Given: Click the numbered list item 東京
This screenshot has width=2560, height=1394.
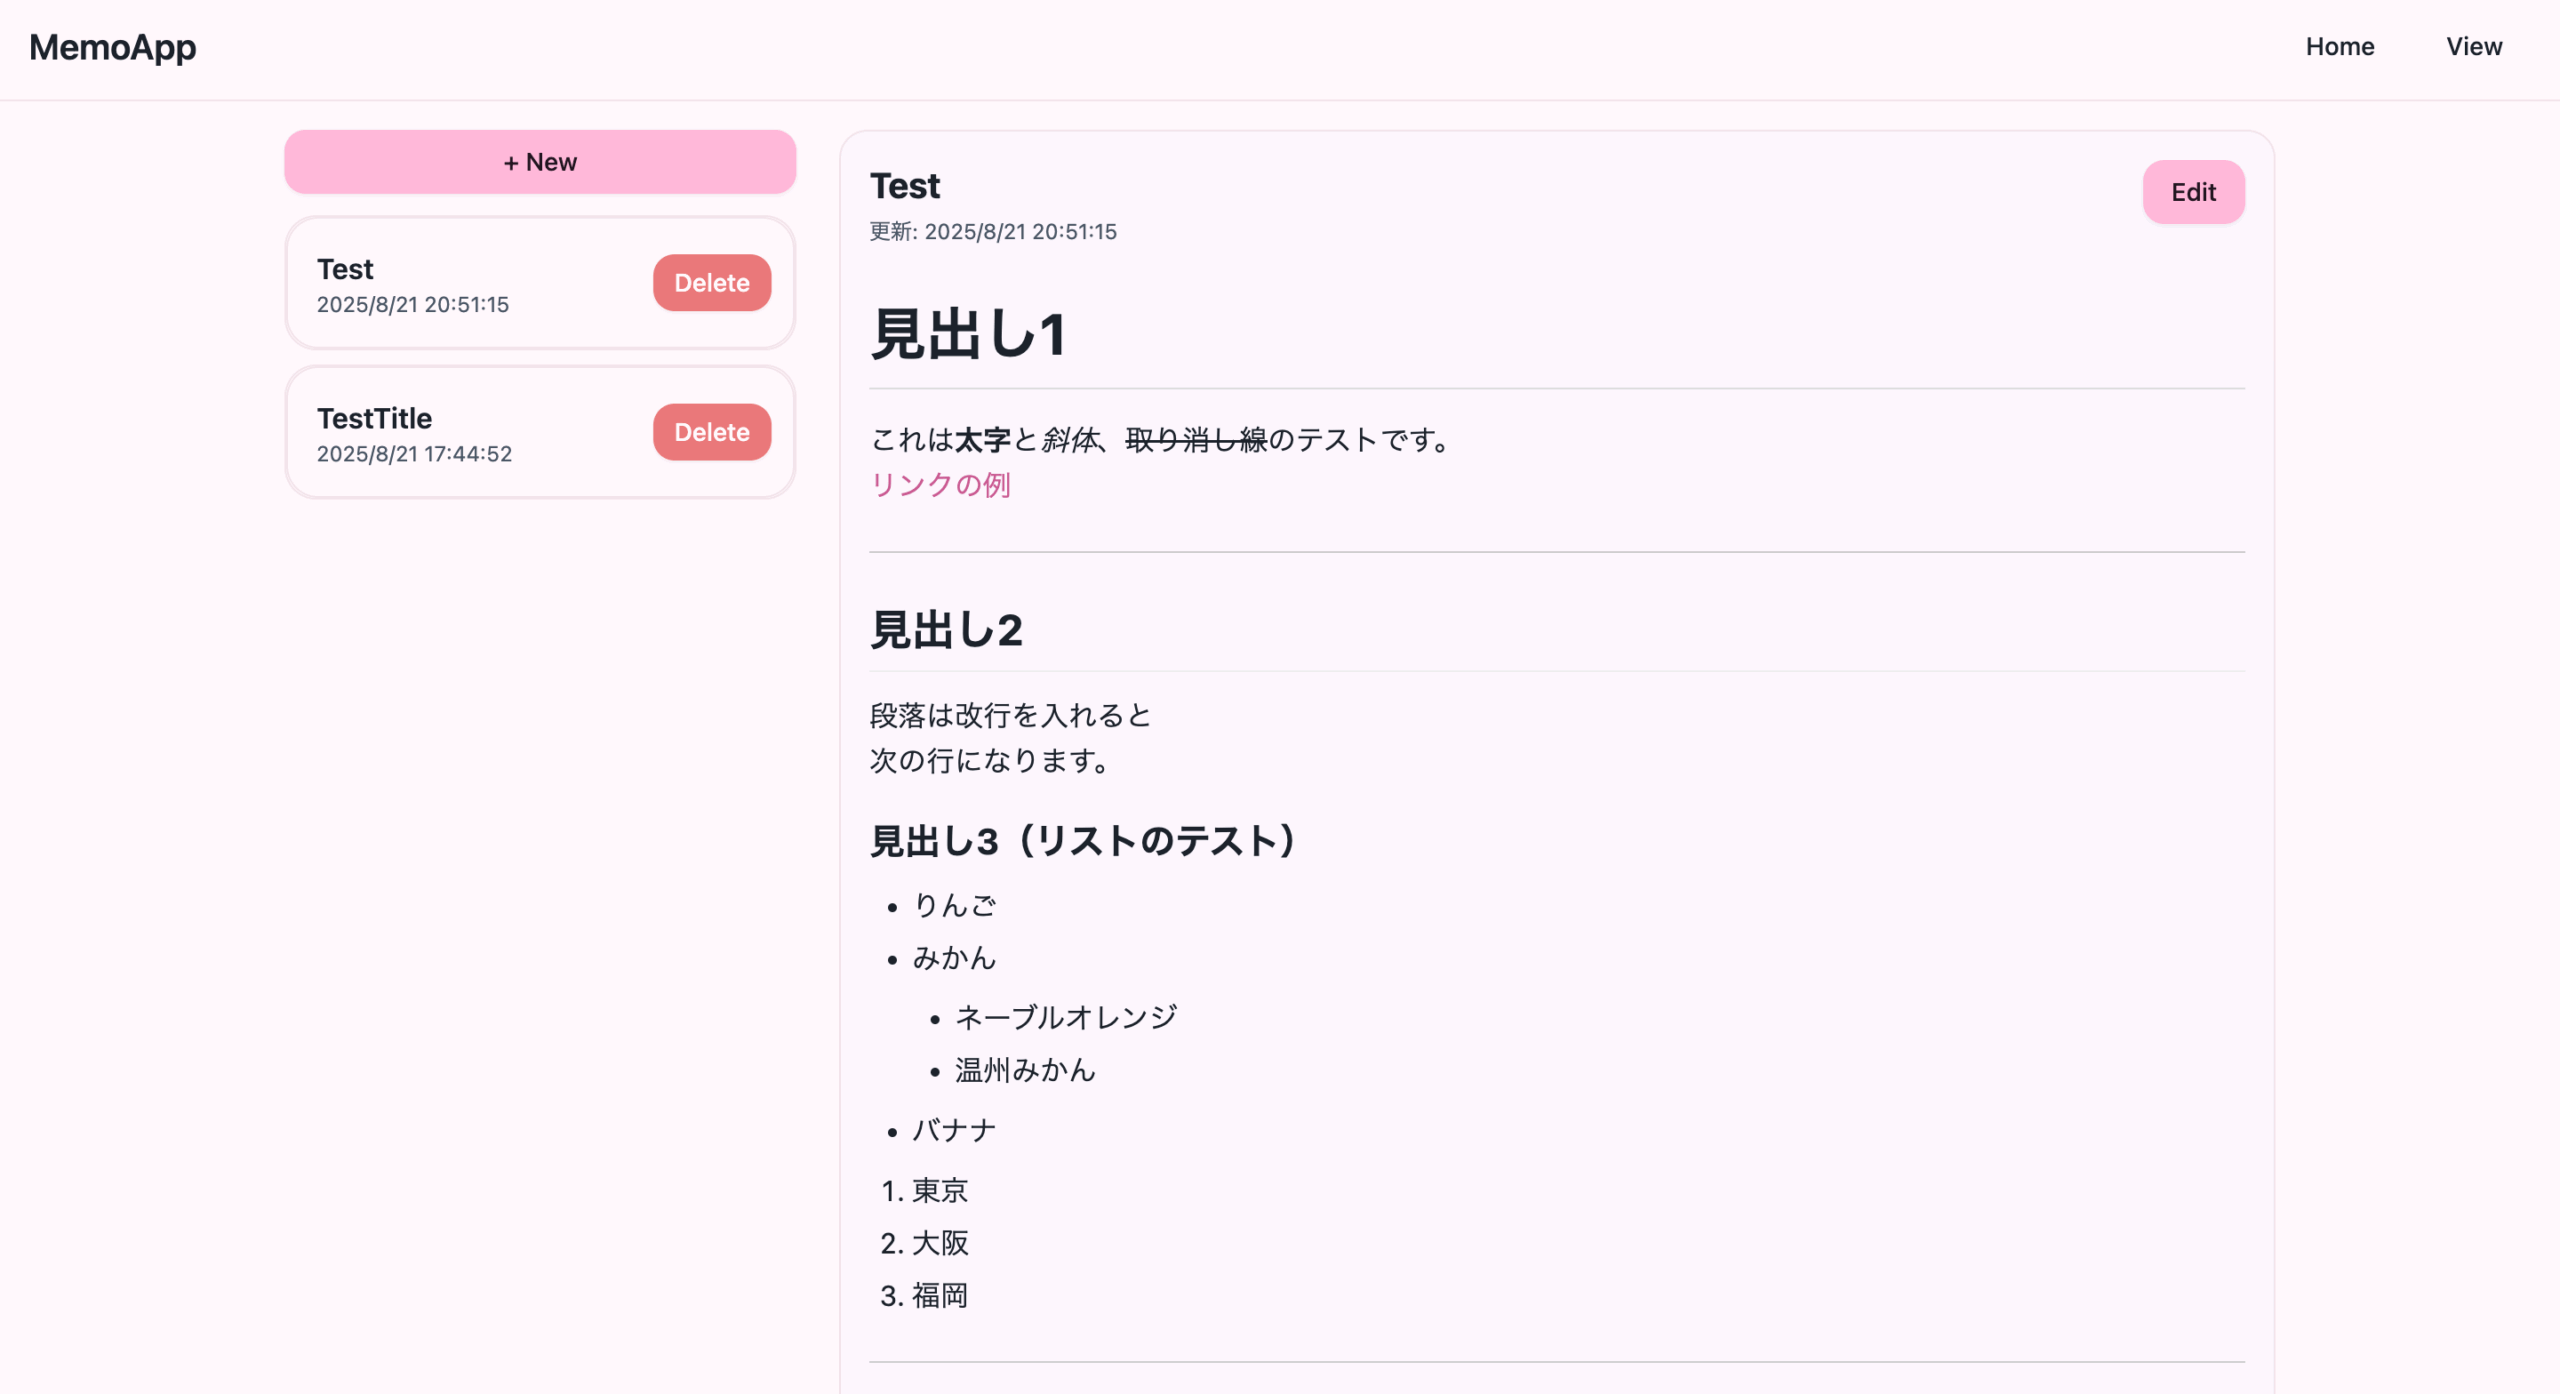Looking at the screenshot, I should click(x=938, y=1191).
